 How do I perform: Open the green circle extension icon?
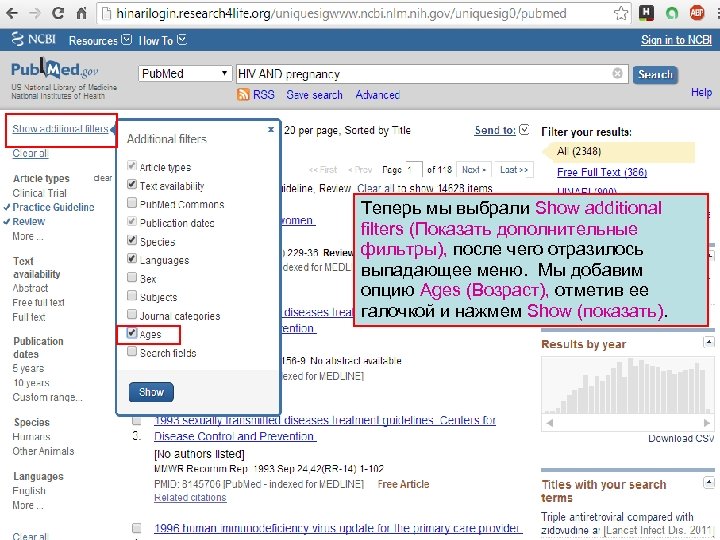click(x=672, y=13)
